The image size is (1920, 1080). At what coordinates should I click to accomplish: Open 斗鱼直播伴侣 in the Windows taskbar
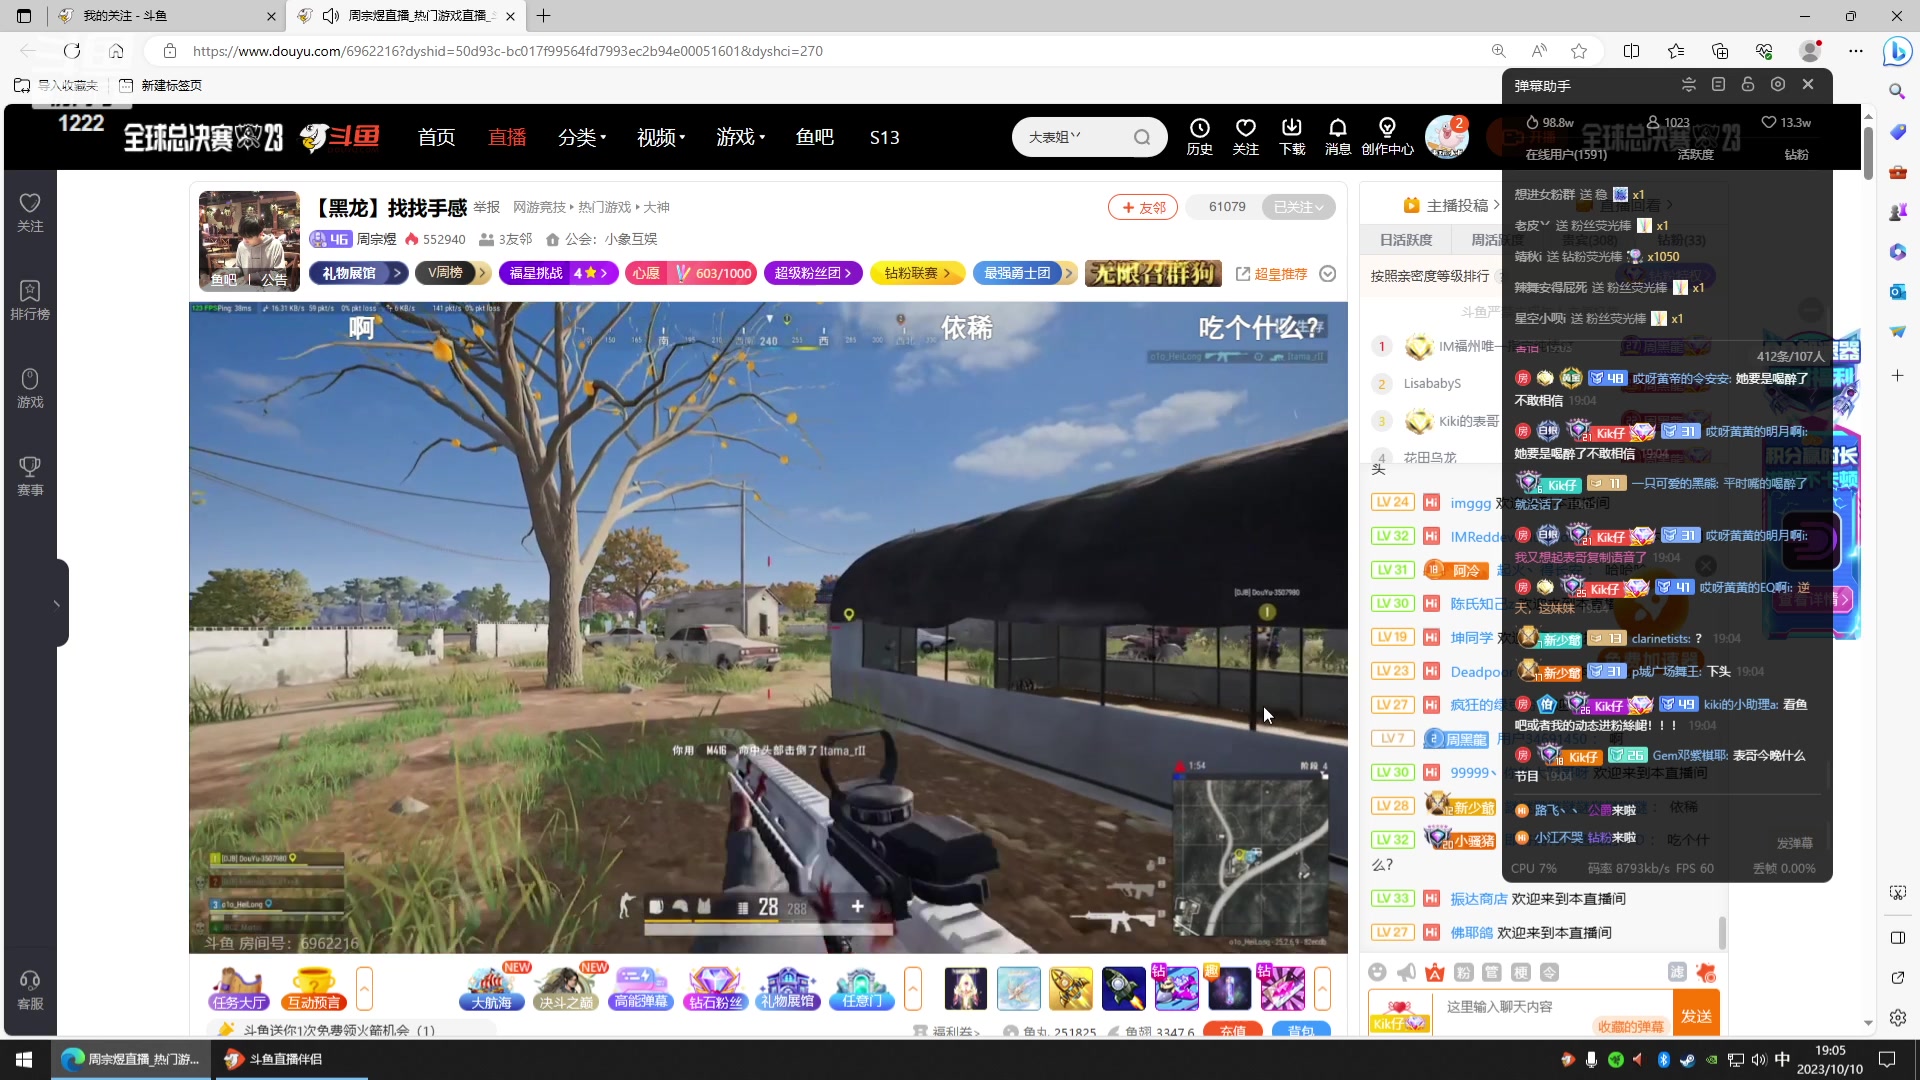pyautogui.click(x=290, y=1059)
